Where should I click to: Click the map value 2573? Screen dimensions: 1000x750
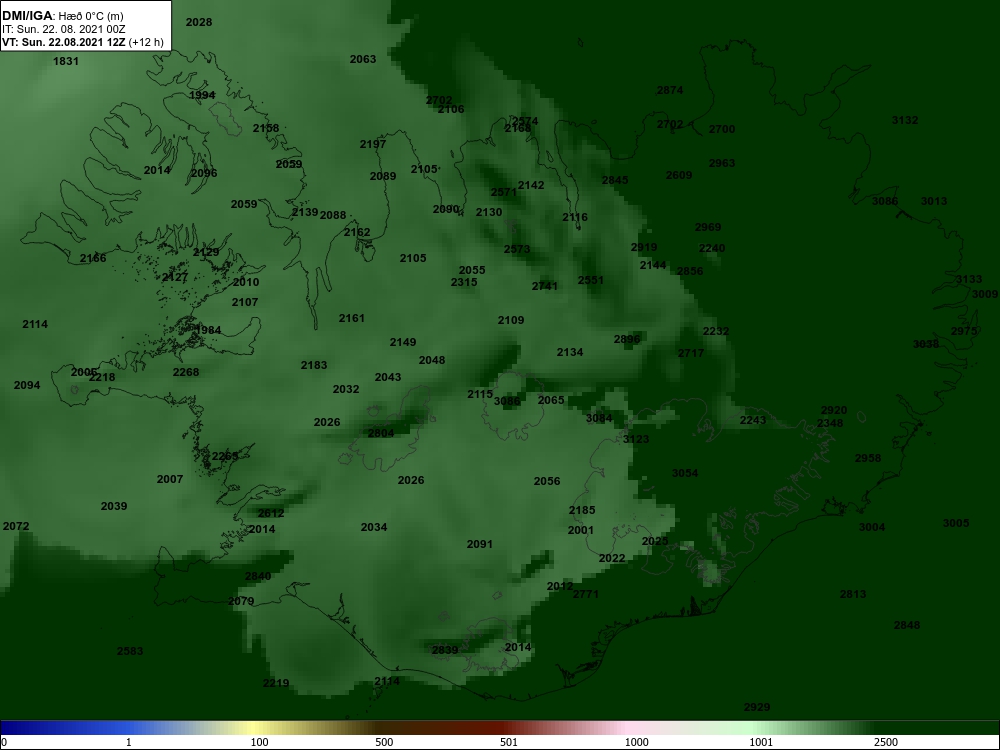(x=517, y=249)
